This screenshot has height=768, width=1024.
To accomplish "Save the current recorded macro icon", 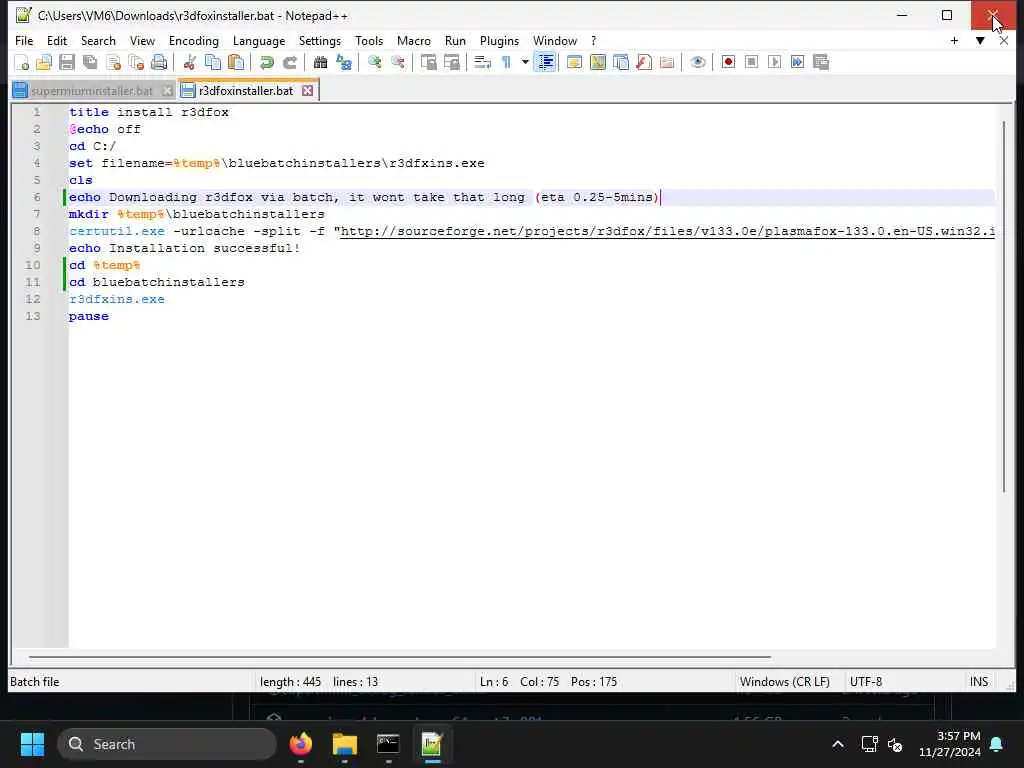I will (x=821, y=62).
